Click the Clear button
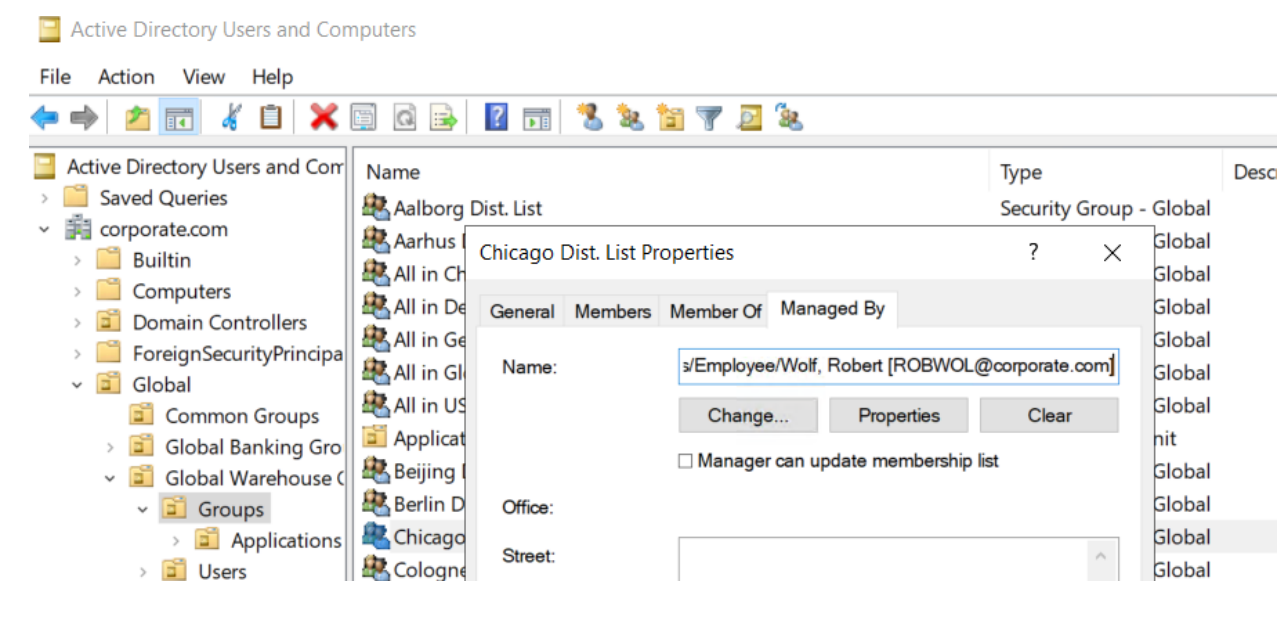The image size is (1277, 623). pyautogui.click(x=1049, y=416)
